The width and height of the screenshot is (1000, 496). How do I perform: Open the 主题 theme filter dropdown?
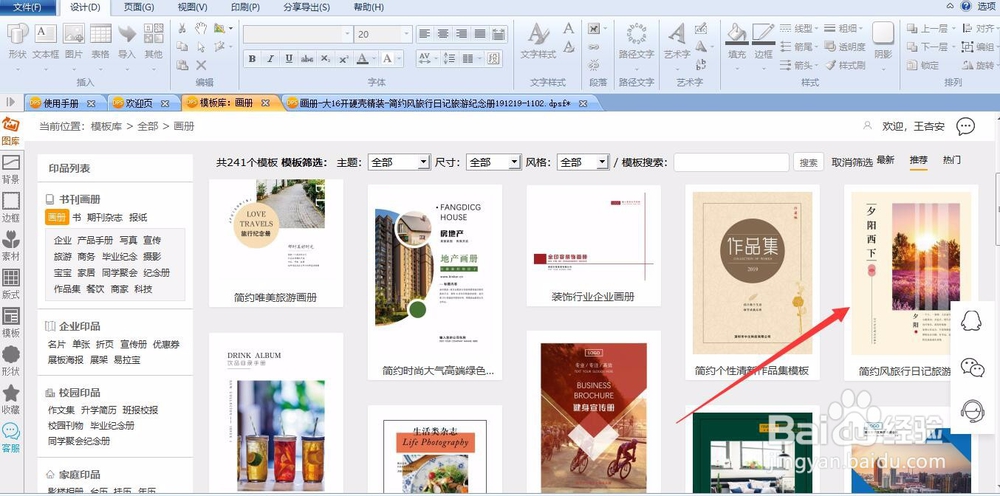coord(424,163)
